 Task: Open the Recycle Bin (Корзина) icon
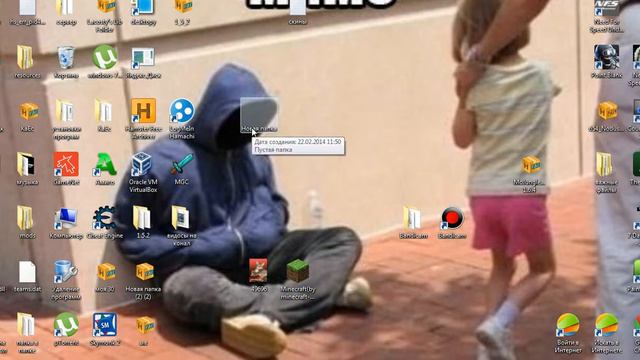[66, 61]
